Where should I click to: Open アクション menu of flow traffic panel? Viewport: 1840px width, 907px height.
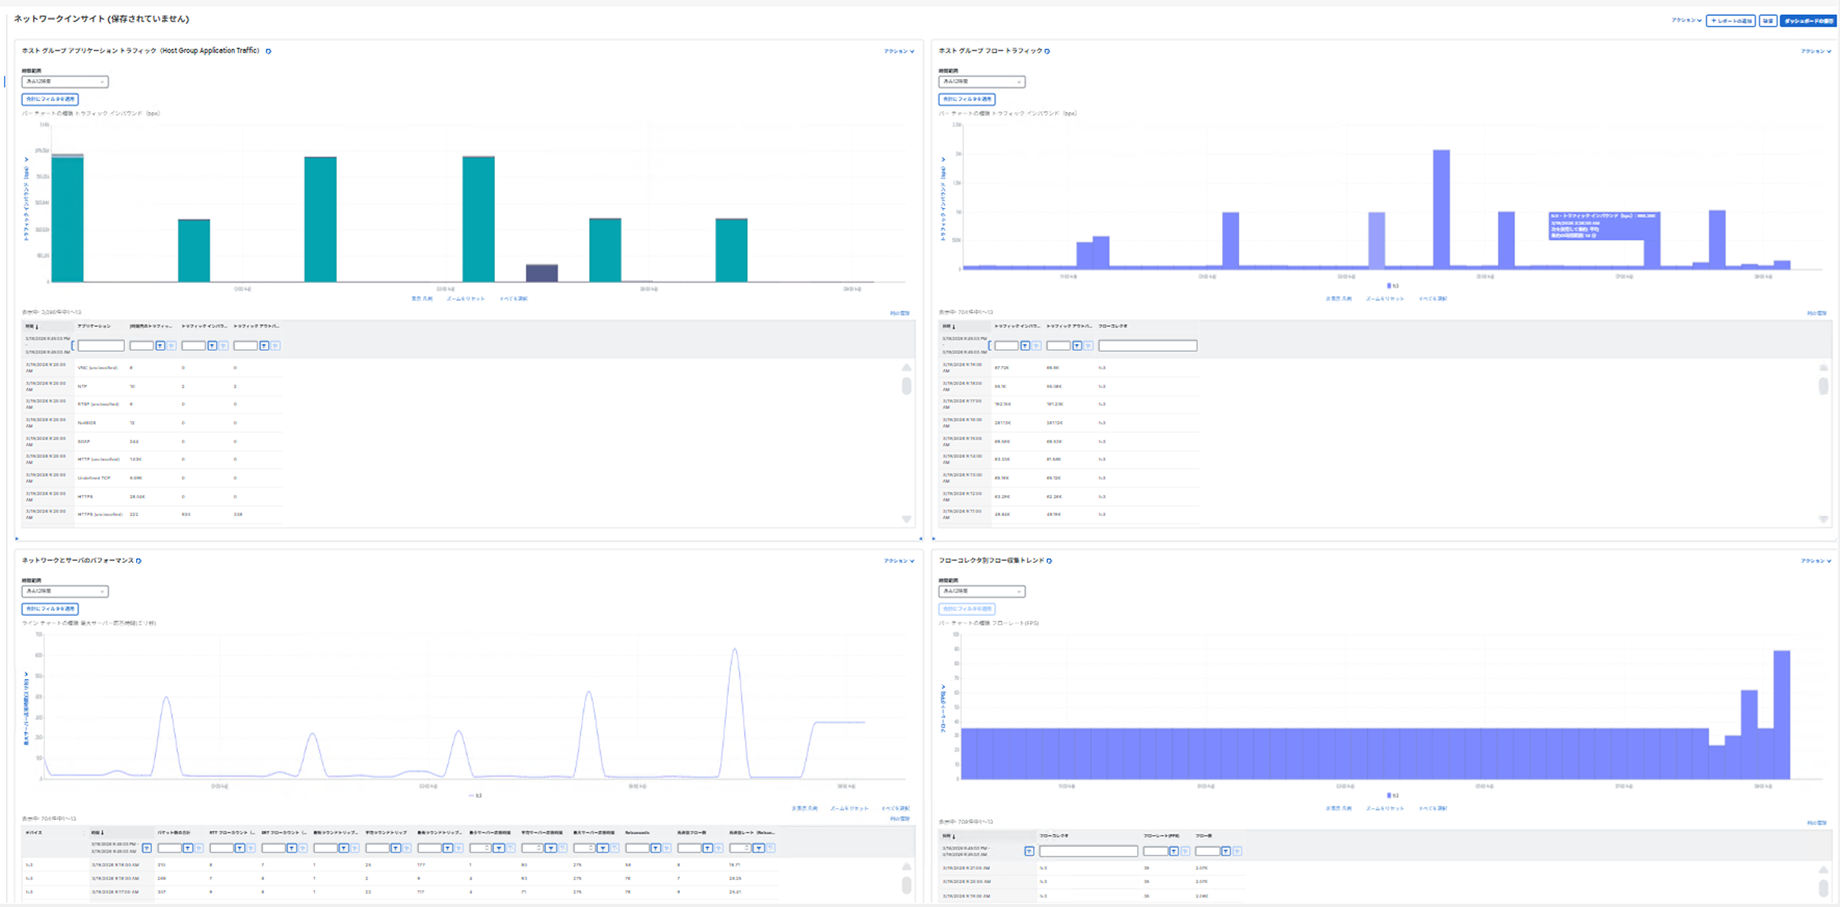coord(1816,51)
